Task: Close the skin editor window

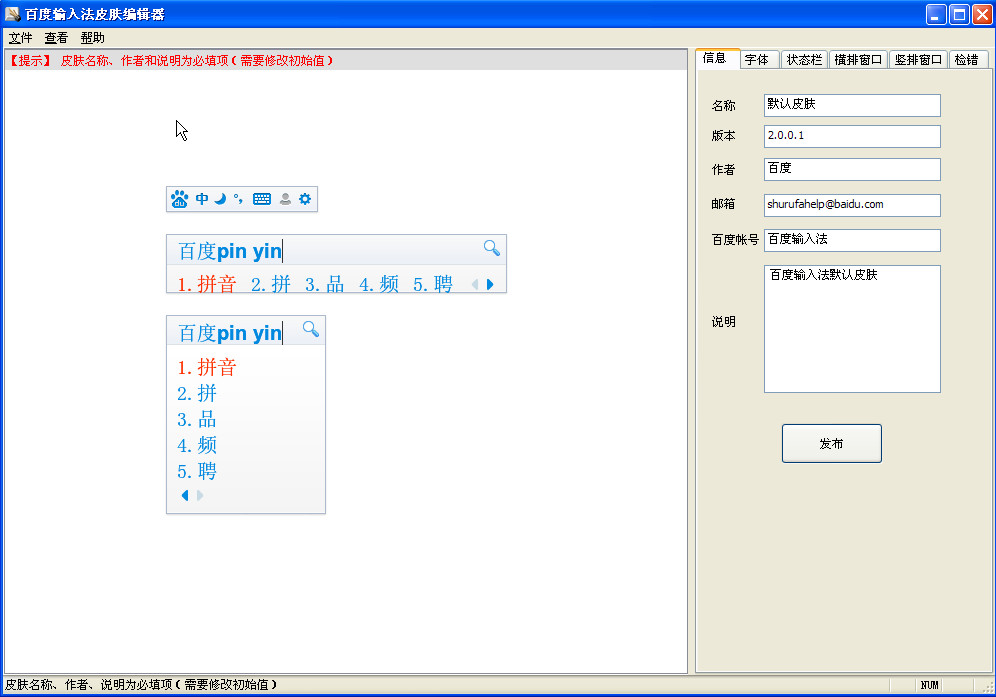Action: click(x=983, y=14)
